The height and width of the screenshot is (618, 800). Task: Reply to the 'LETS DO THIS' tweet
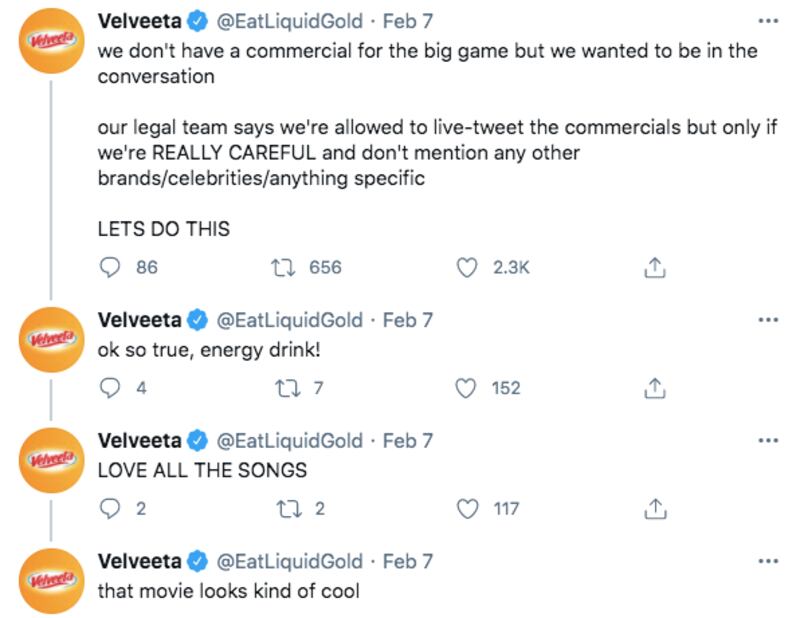coord(111,267)
